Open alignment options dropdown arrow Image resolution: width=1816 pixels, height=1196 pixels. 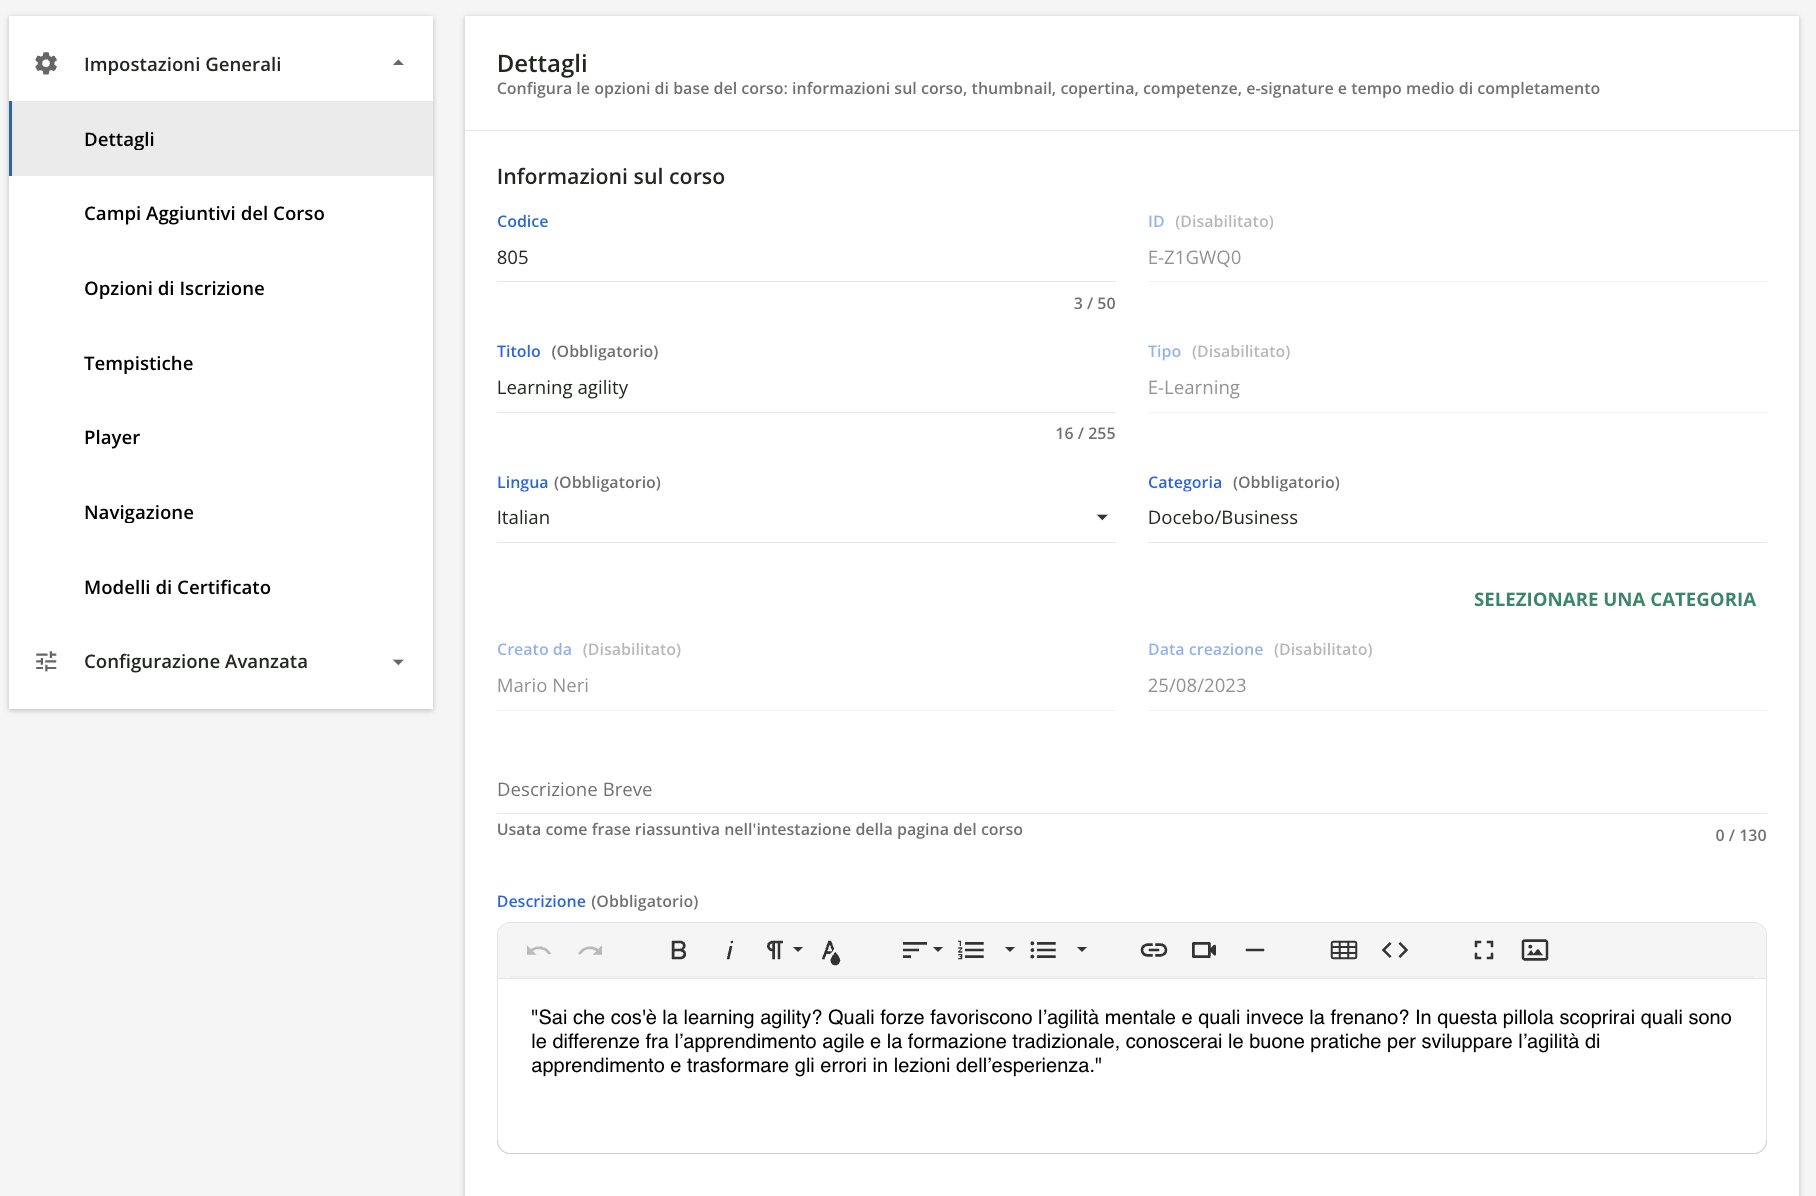(938, 949)
